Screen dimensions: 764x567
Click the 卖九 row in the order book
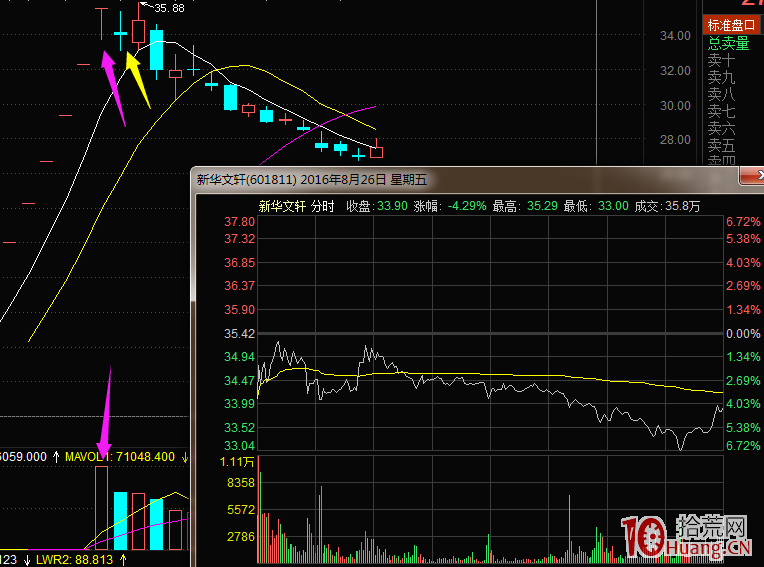(721, 77)
